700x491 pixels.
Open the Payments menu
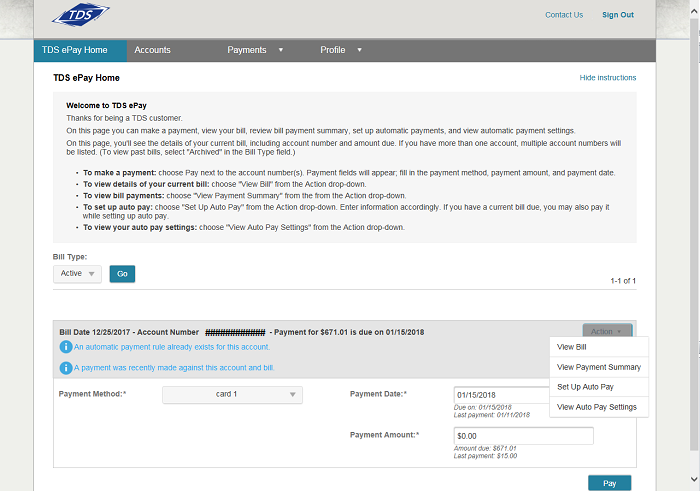click(x=246, y=50)
